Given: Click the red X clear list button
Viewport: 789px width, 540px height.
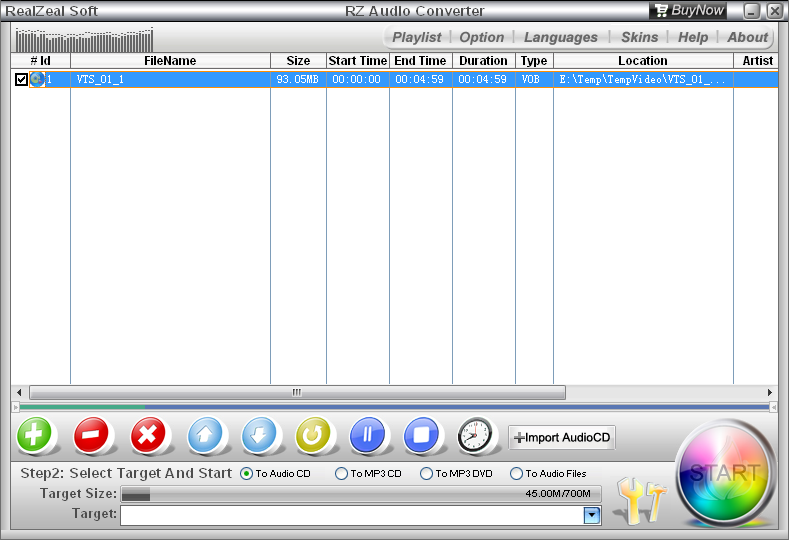Looking at the screenshot, I should (150, 436).
